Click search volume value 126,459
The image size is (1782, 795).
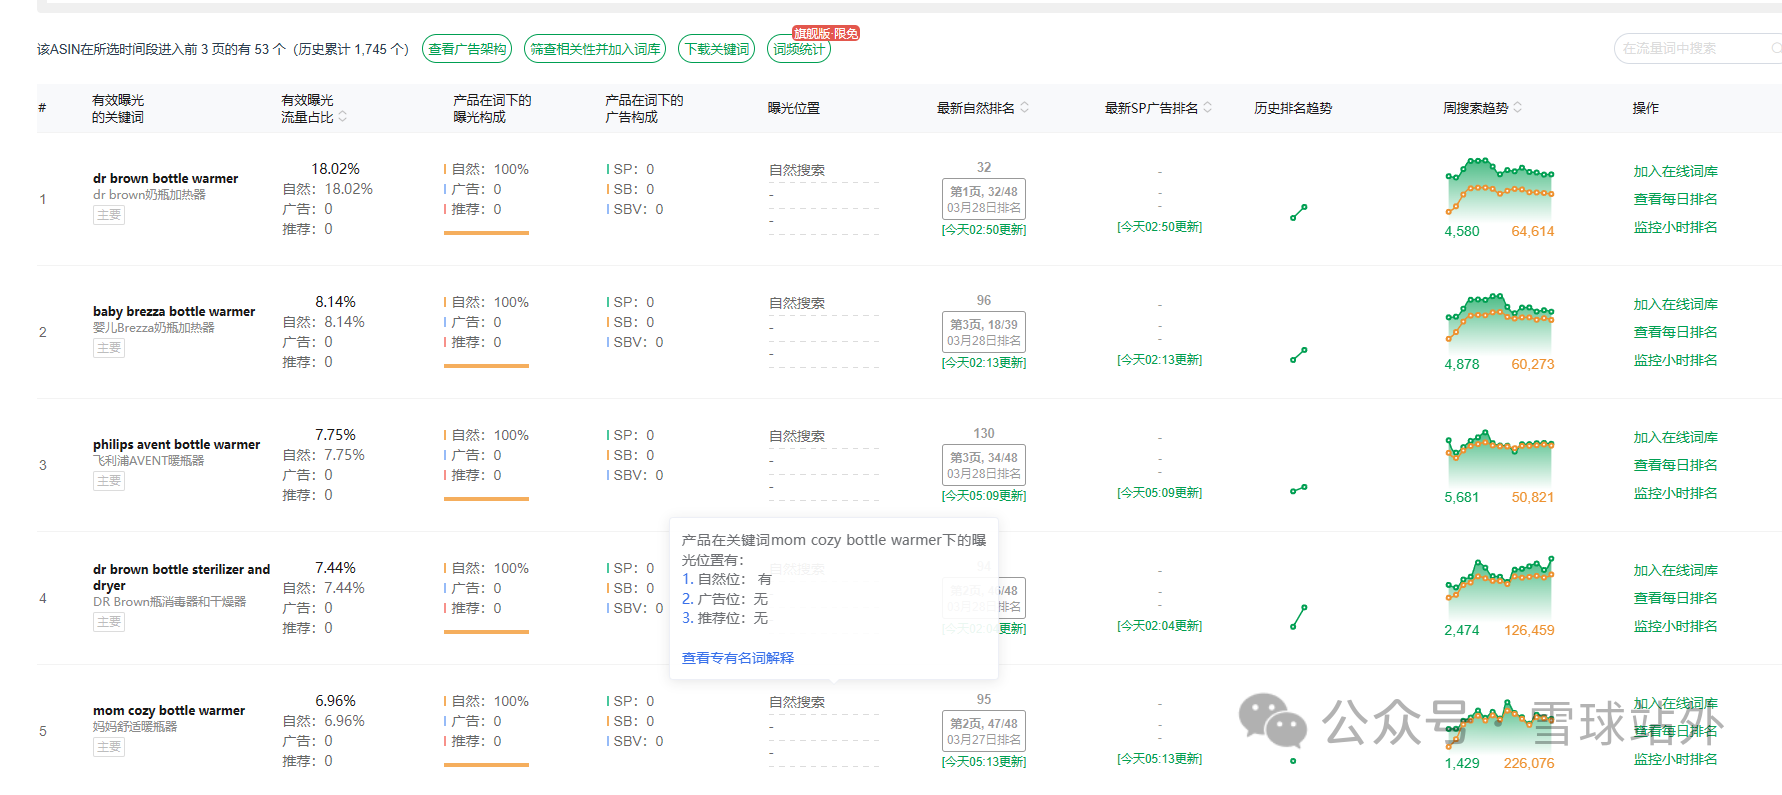(x=1529, y=631)
